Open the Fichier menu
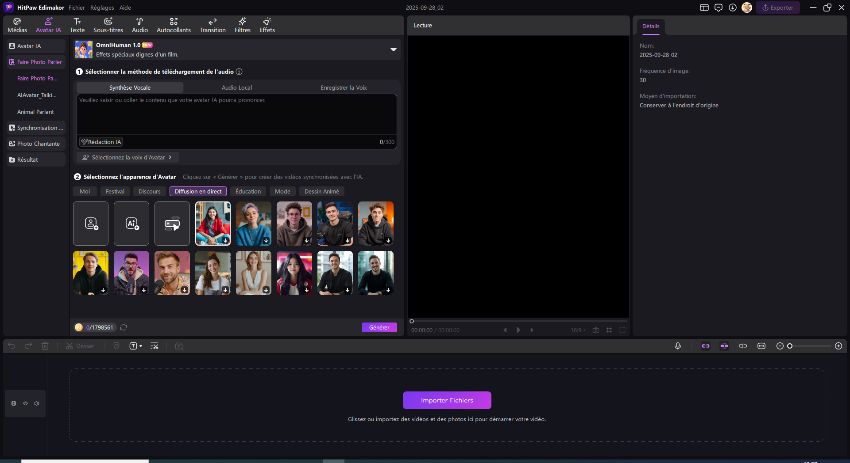The image size is (850, 463). pyautogui.click(x=77, y=7)
